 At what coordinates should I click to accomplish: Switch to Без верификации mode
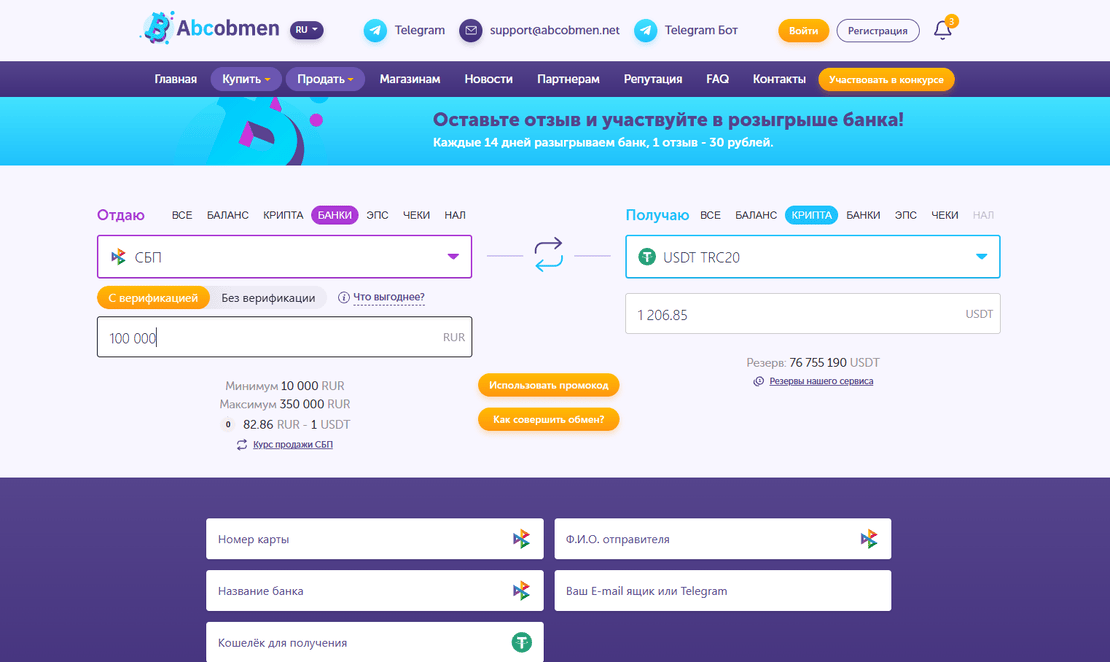click(x=268, y=297)
